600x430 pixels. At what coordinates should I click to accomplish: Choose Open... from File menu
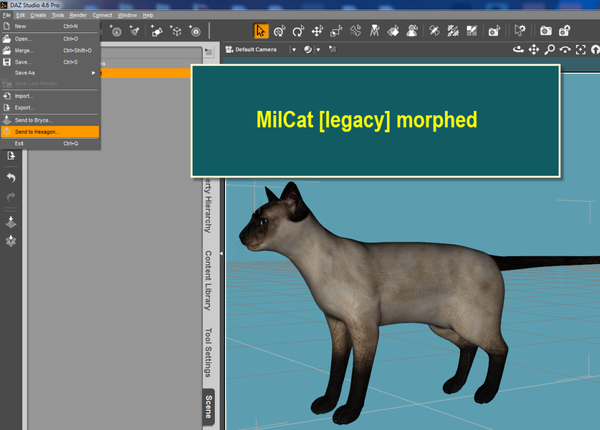(x=50, y=39)
